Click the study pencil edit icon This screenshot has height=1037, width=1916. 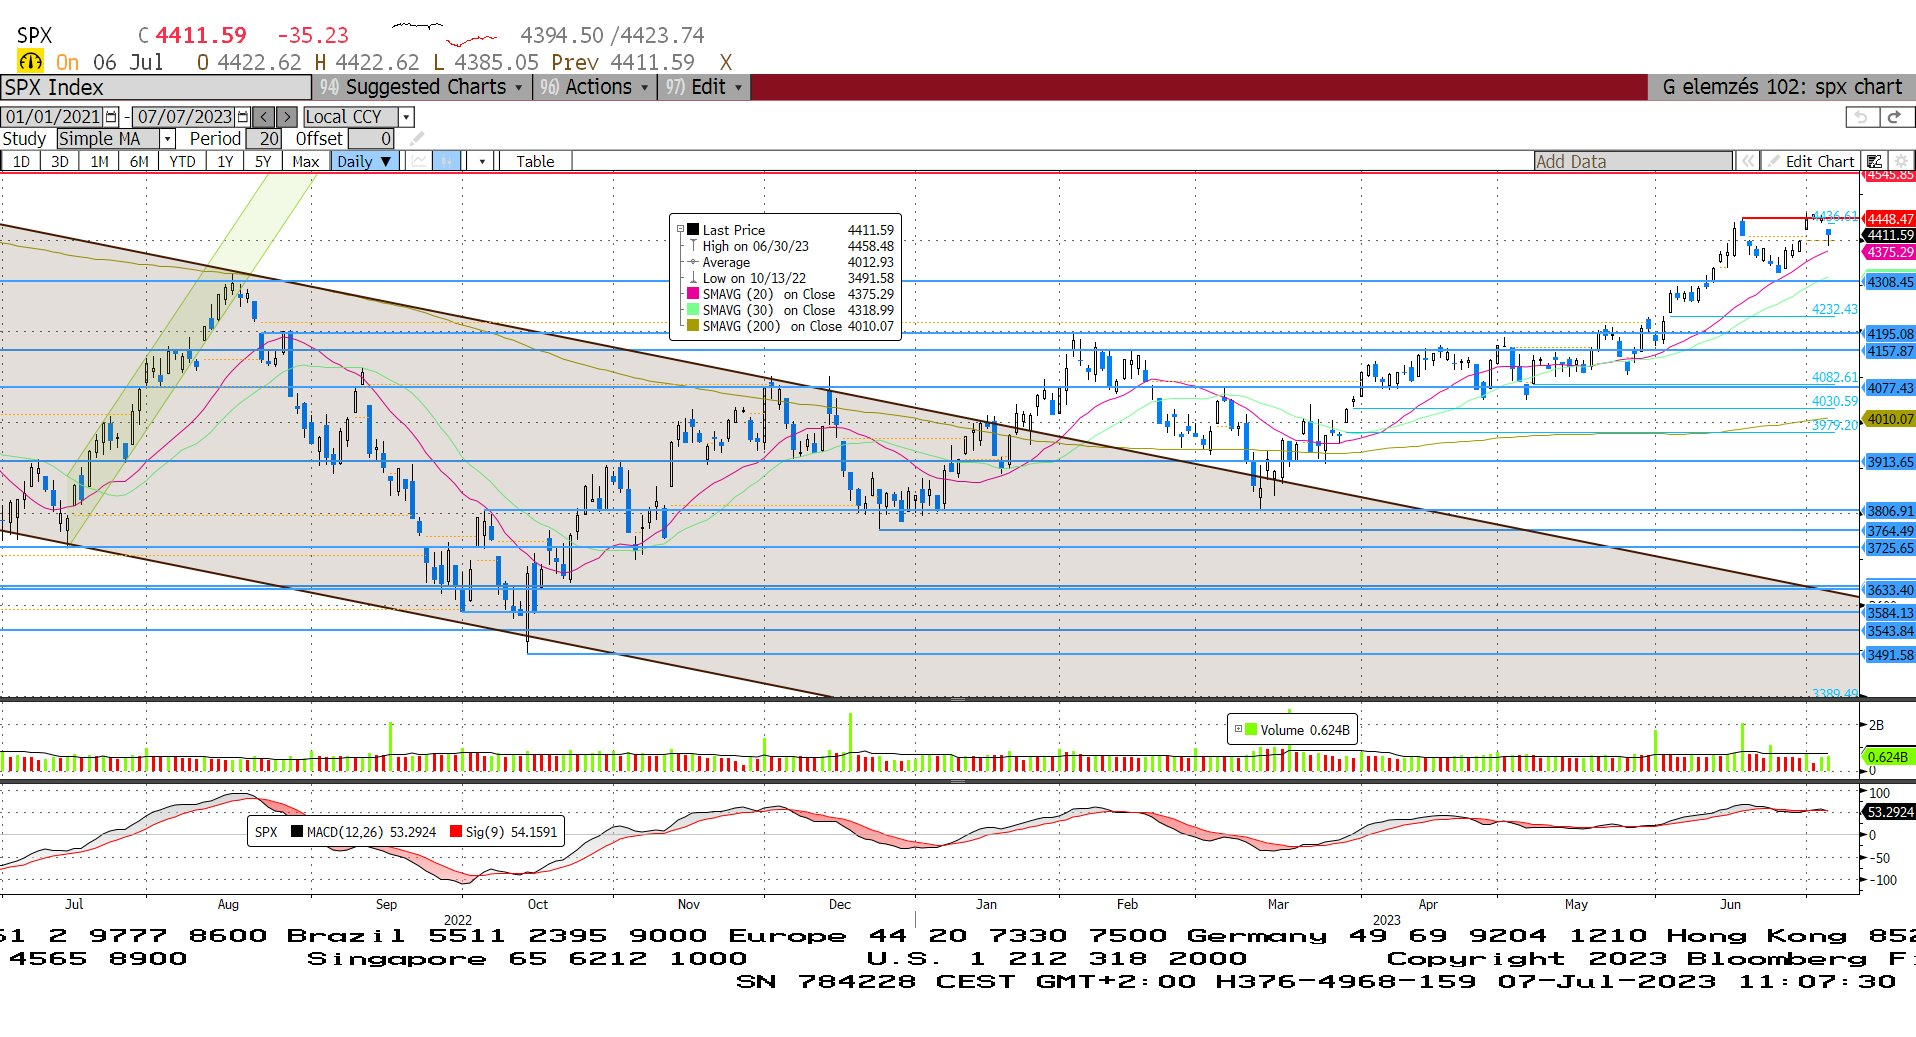[x=417, y=139]
